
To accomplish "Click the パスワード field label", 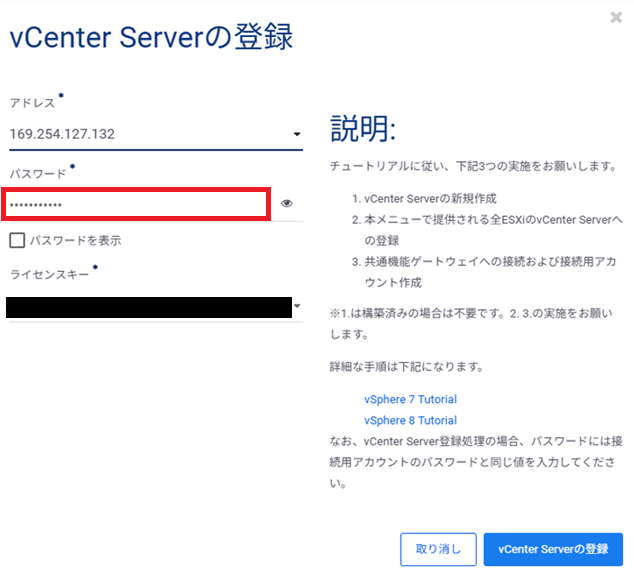I will click(38, 173).
